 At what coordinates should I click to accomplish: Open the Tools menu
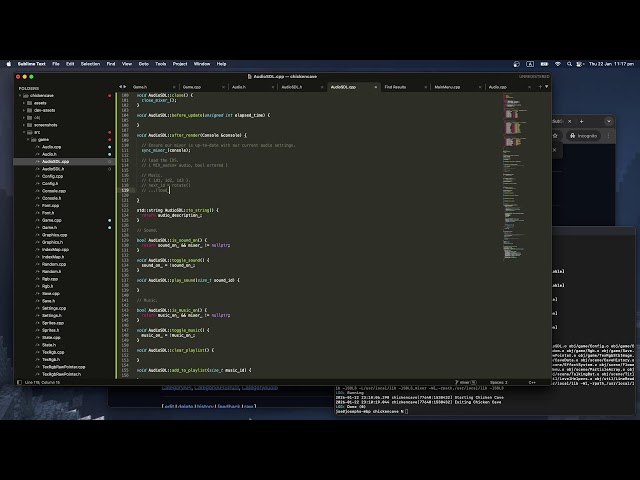(x=161, y=64)
